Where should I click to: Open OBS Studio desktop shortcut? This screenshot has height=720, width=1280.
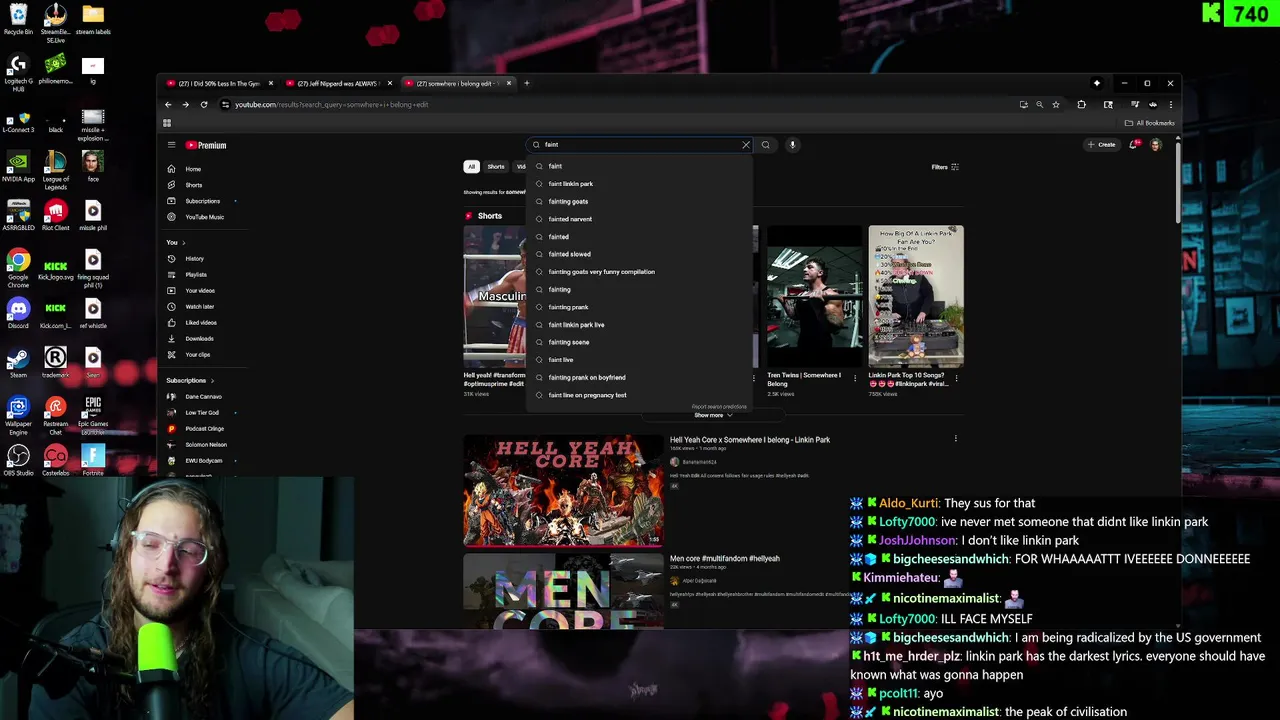[18, 460]
